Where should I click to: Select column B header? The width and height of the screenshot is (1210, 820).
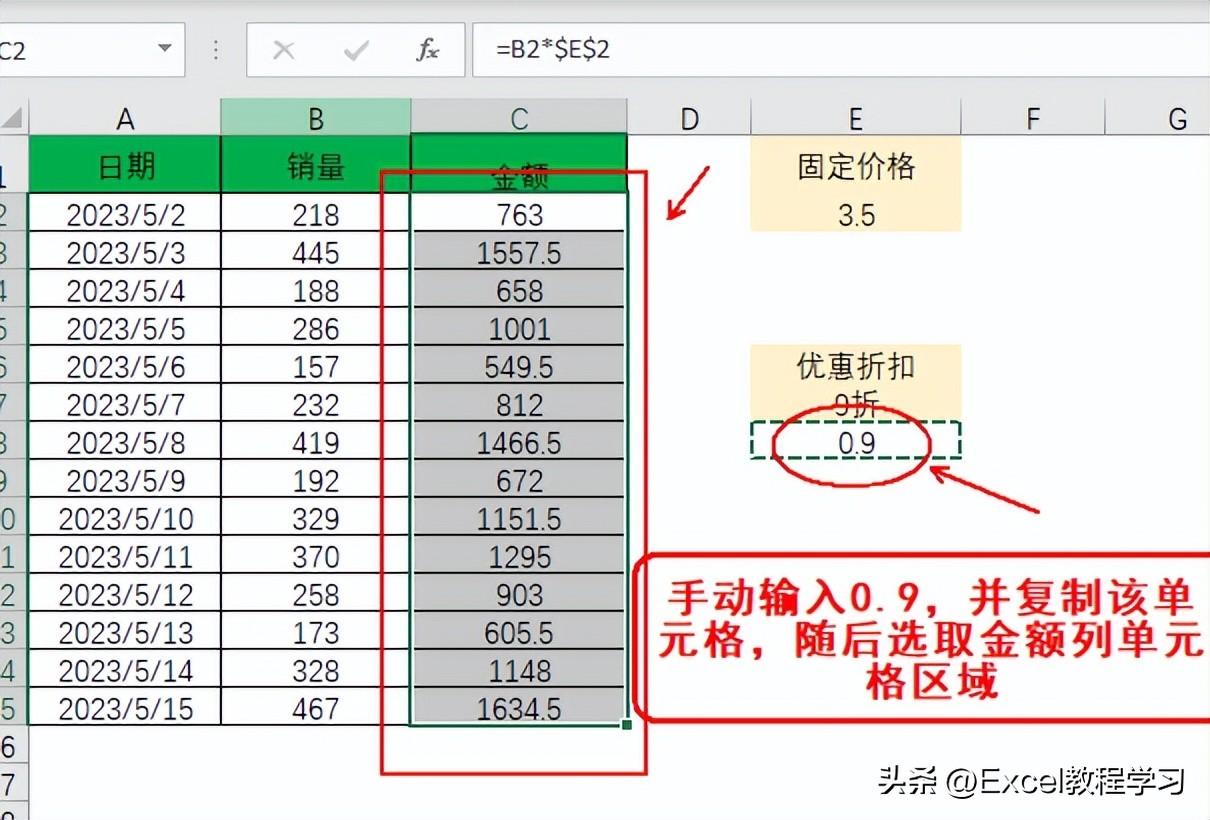[316, 118]
